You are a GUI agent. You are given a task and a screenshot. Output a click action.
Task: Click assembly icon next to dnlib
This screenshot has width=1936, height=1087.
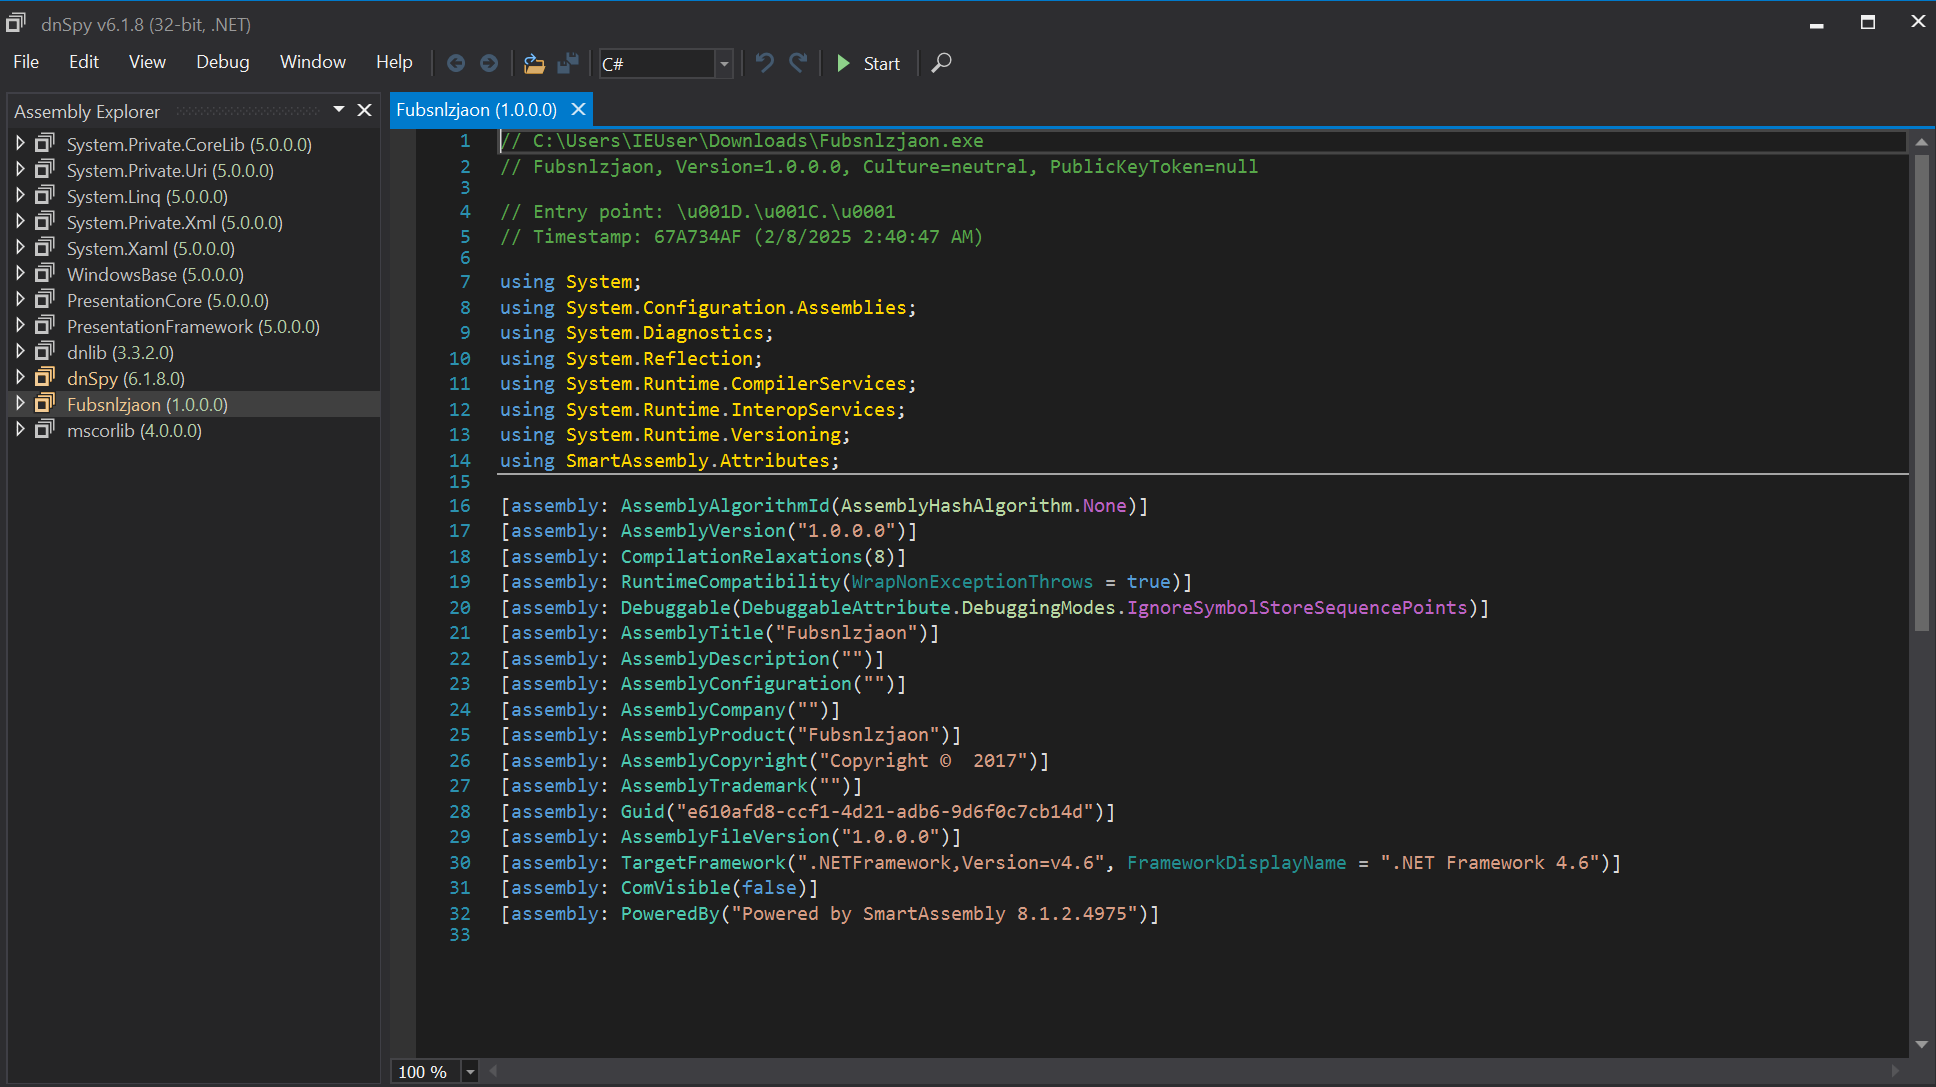(x=45, y=351)
